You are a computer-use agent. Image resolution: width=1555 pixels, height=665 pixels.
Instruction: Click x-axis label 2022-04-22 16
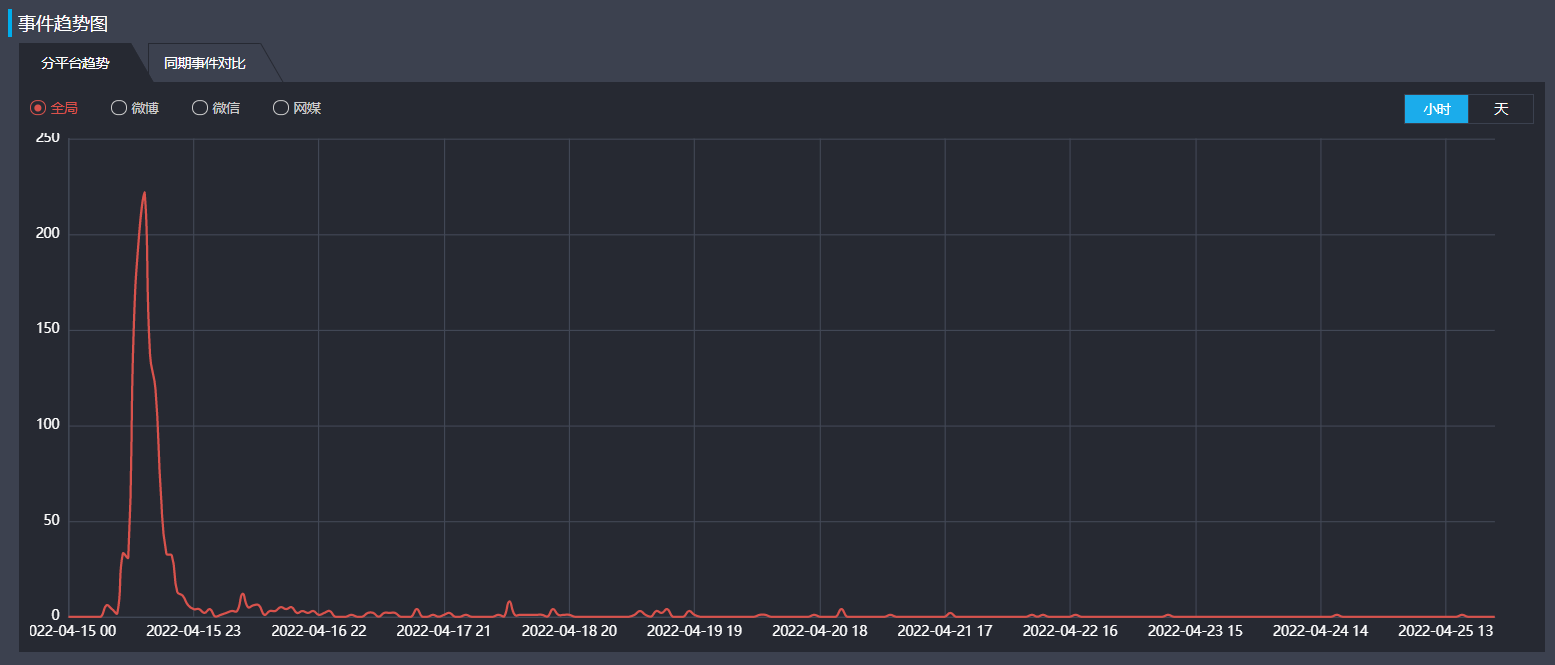pyautogui.click(x=1070, y=631)
